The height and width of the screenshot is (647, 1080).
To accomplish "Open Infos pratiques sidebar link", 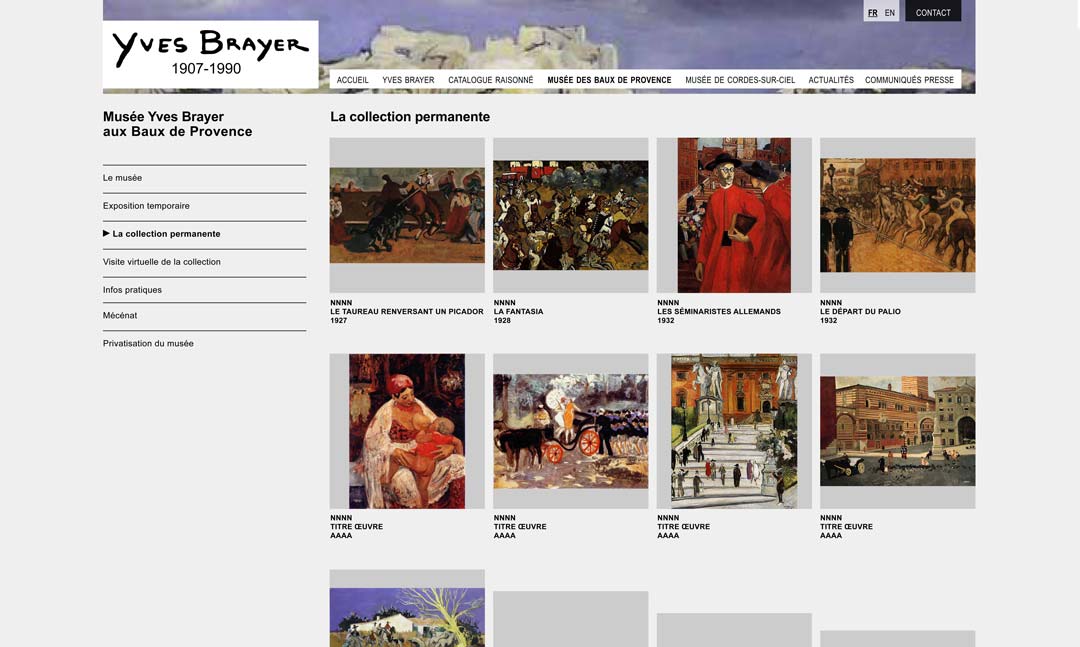I will click(132, 290).
